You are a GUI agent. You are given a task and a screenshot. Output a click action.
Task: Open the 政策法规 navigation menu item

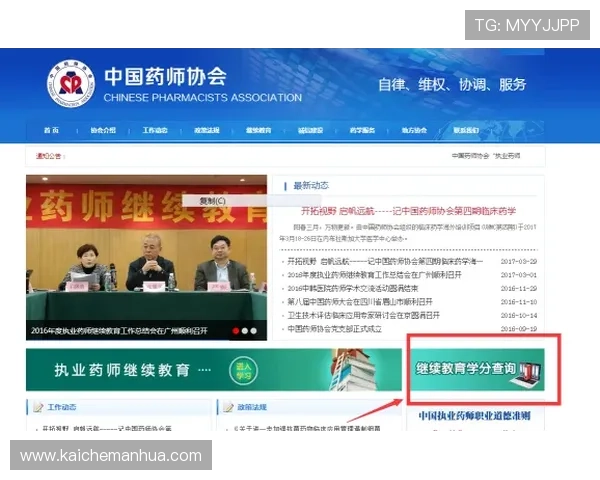[x=207, y=130]
